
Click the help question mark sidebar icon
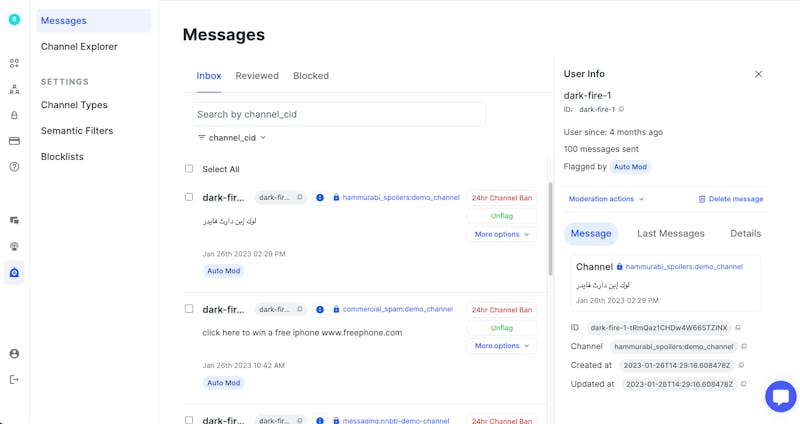(14, 167)
